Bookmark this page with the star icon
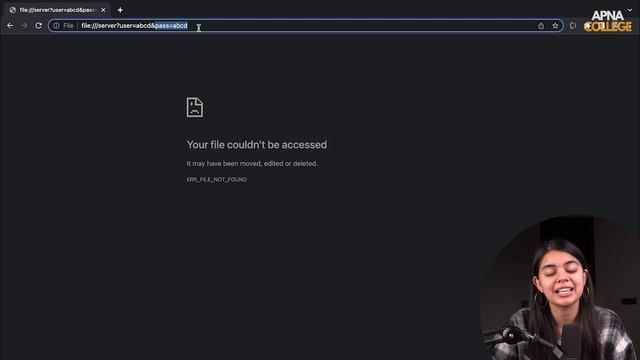 tap(555, 26)
